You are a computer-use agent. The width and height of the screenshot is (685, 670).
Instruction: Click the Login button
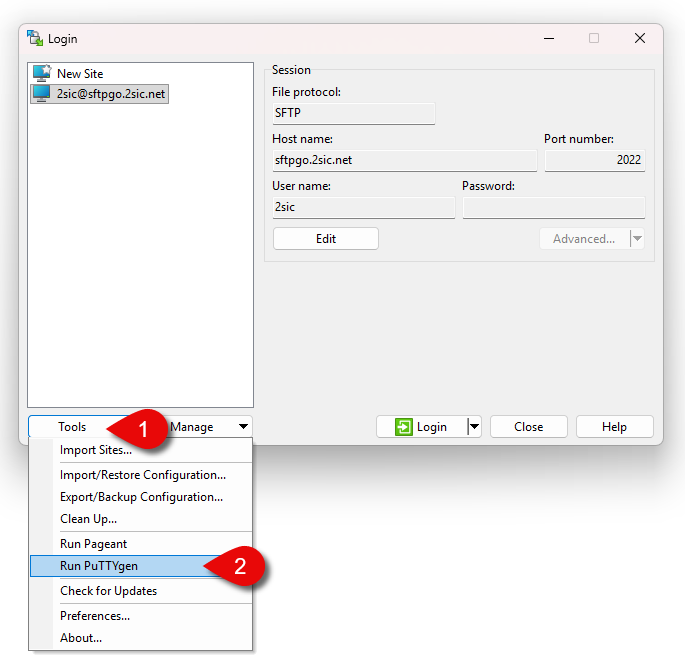pyautogui.click(x=422, y=427)
